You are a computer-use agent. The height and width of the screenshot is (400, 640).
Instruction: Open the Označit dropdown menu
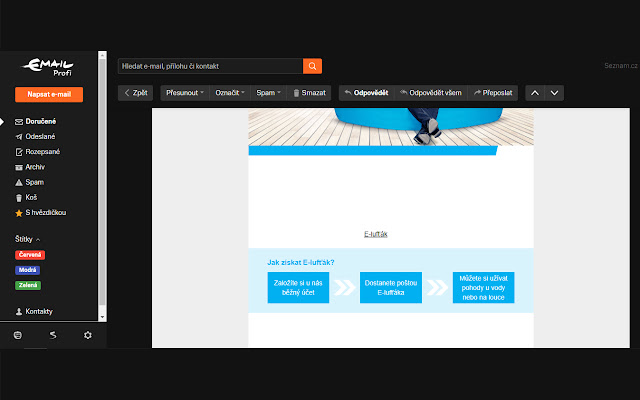pos(230,93)
